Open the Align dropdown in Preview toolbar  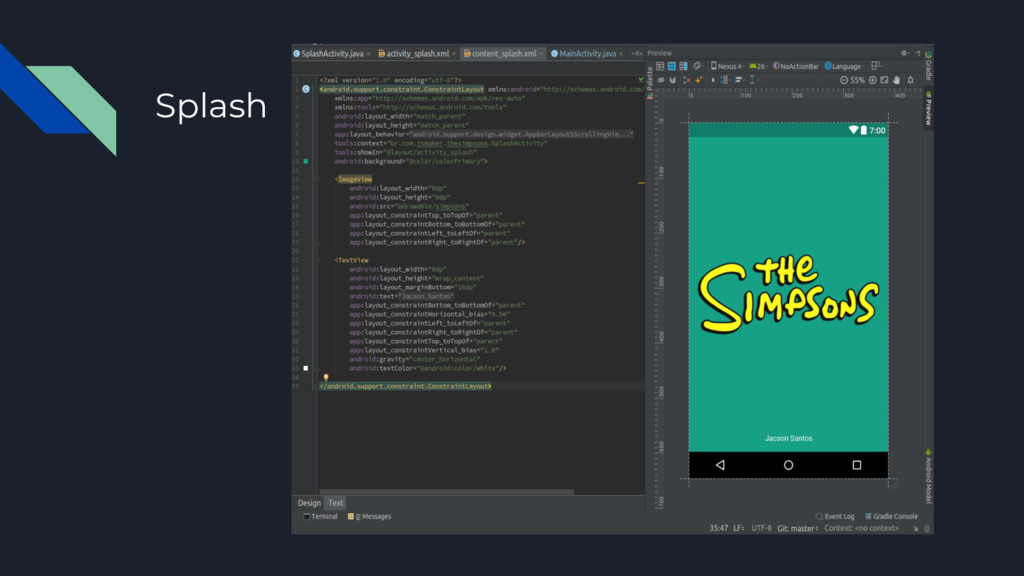tap(739, 80)
